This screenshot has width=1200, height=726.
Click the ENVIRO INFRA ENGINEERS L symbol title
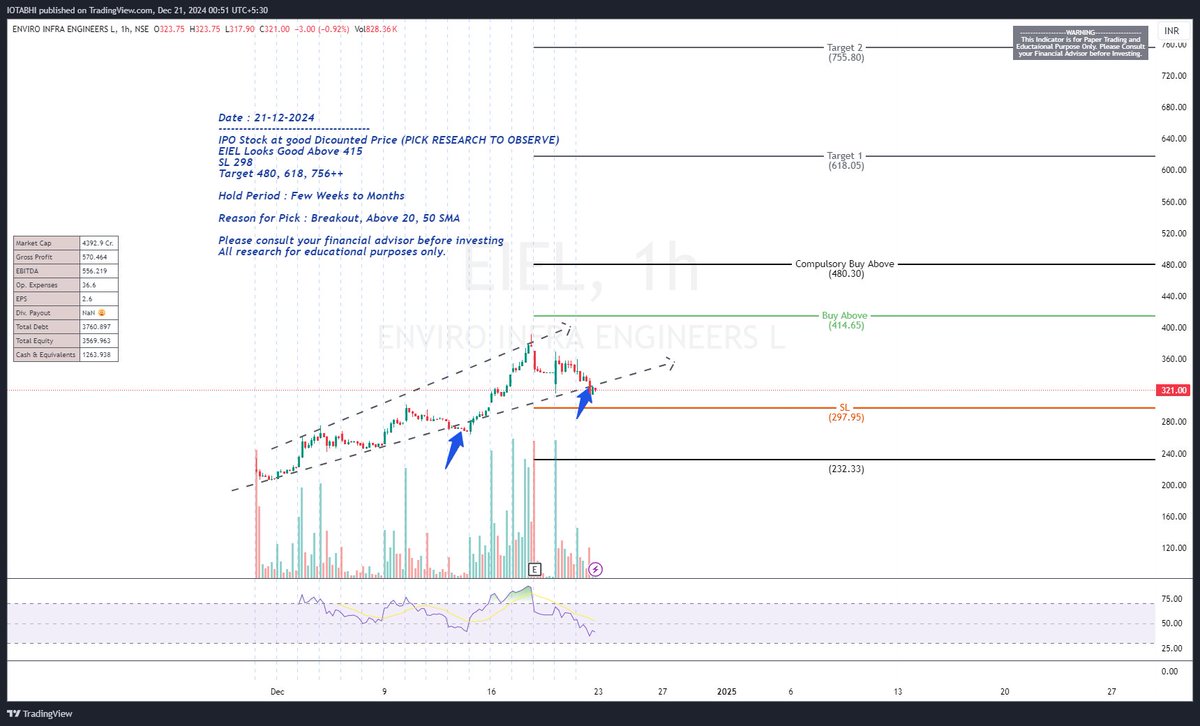pyautogui.click(x=65, y=31)
